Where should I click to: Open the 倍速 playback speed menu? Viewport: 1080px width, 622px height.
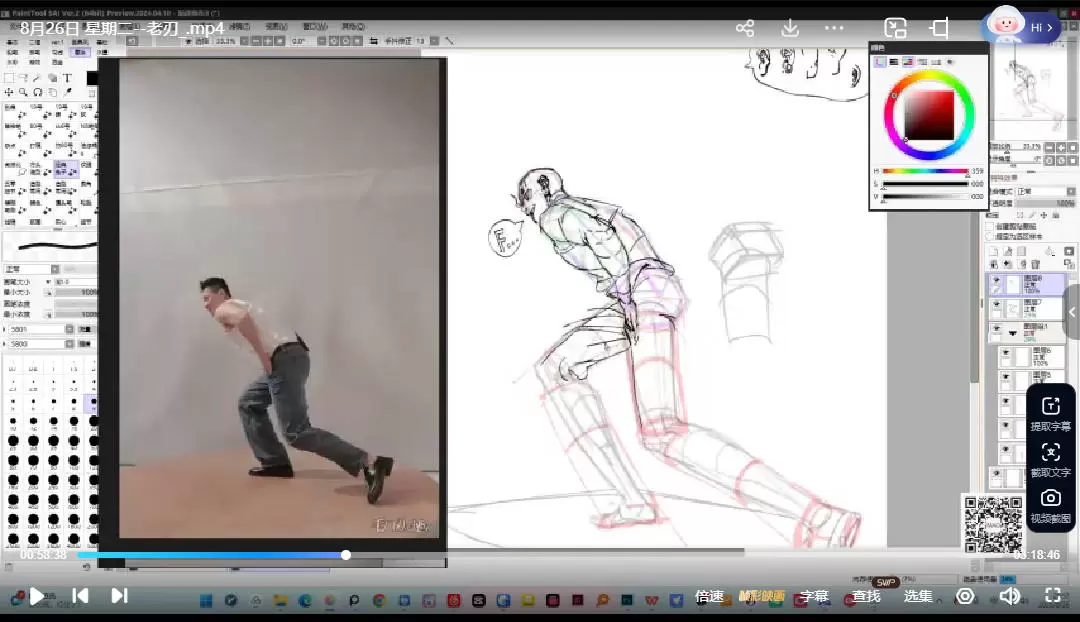pos(709,596)
